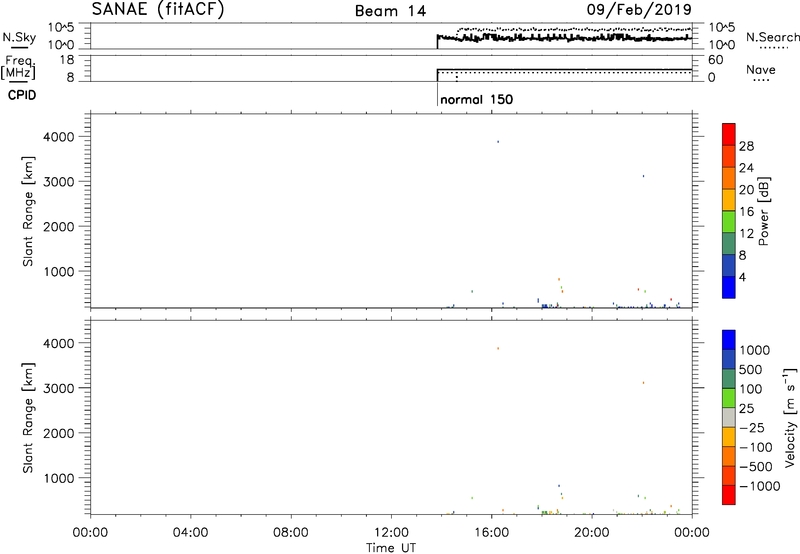Select the '04:00' time tick label

click(x=190, y=533)
